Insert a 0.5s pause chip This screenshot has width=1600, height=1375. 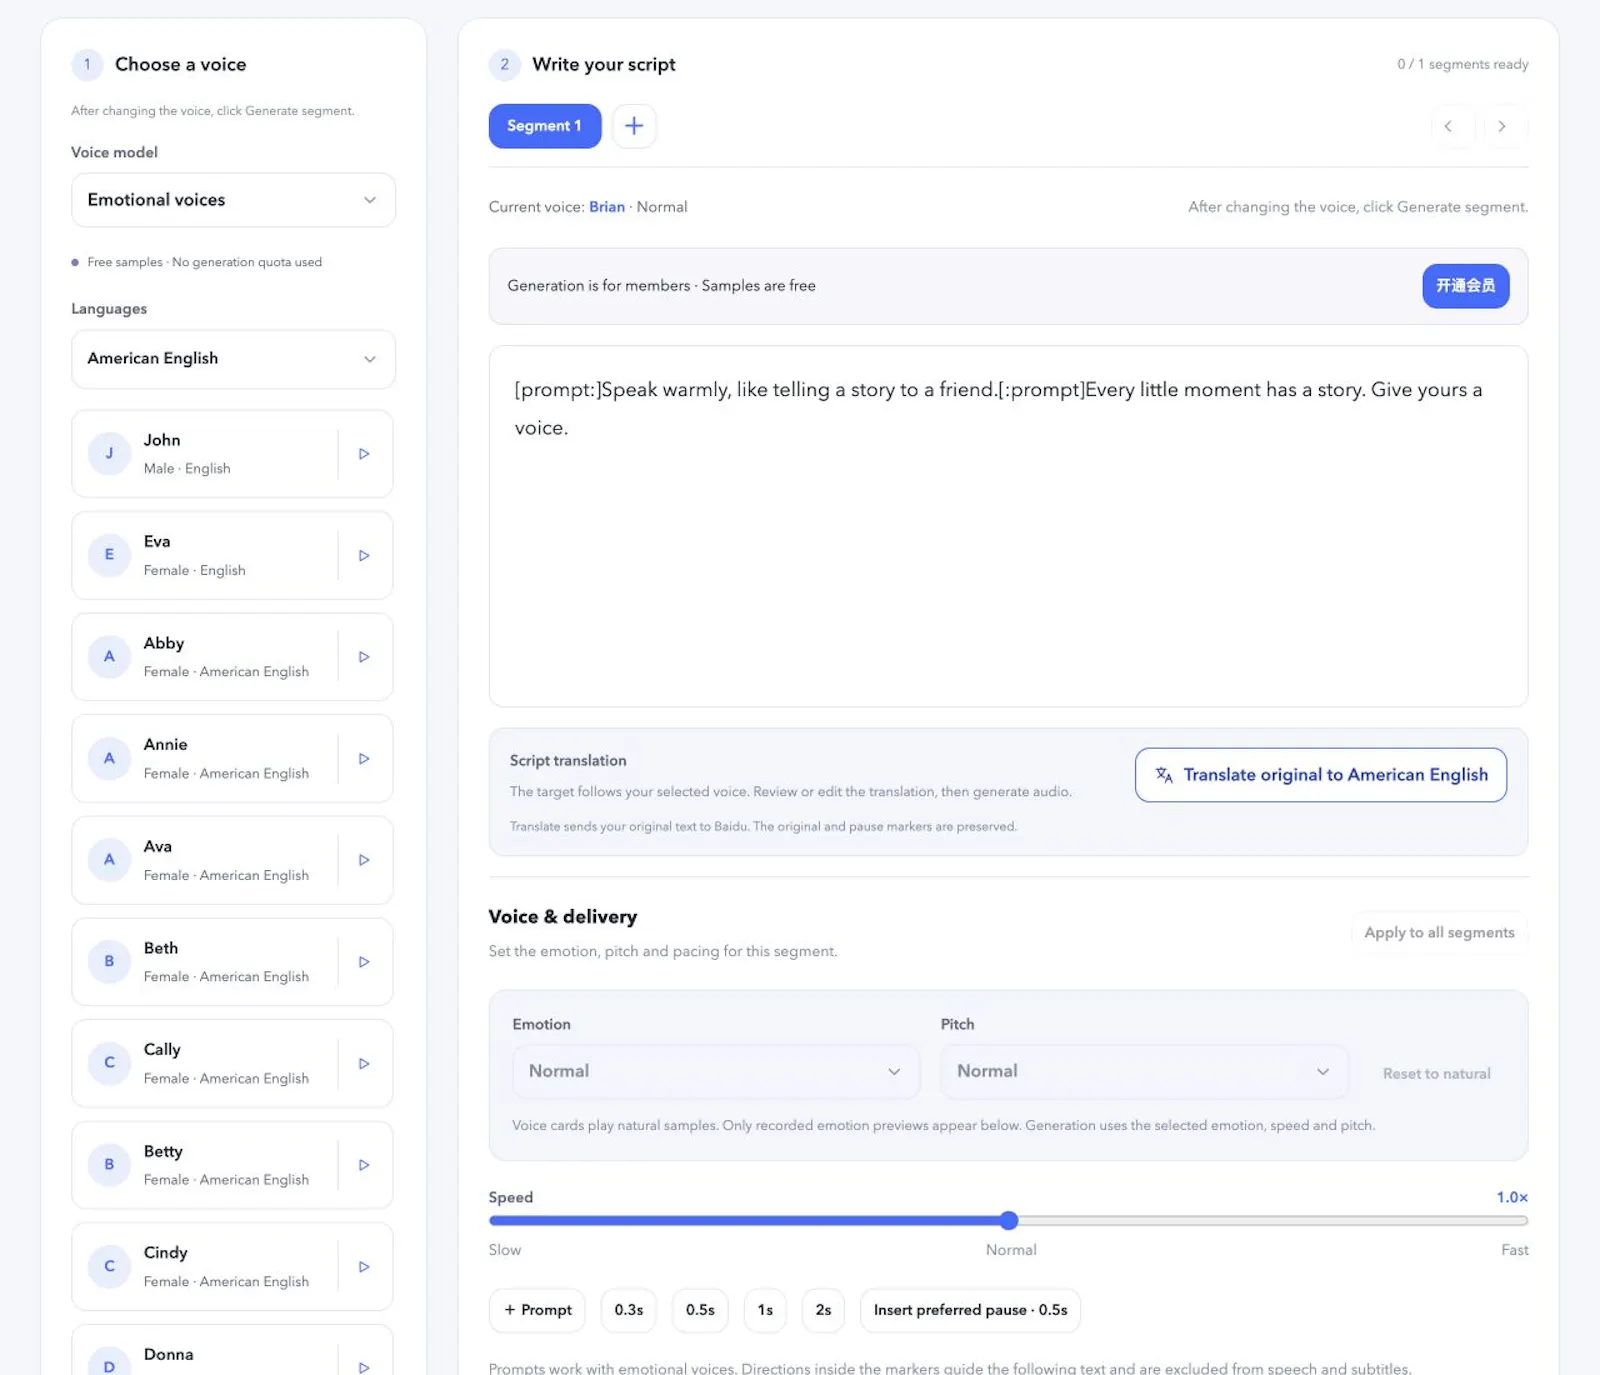700,1310
